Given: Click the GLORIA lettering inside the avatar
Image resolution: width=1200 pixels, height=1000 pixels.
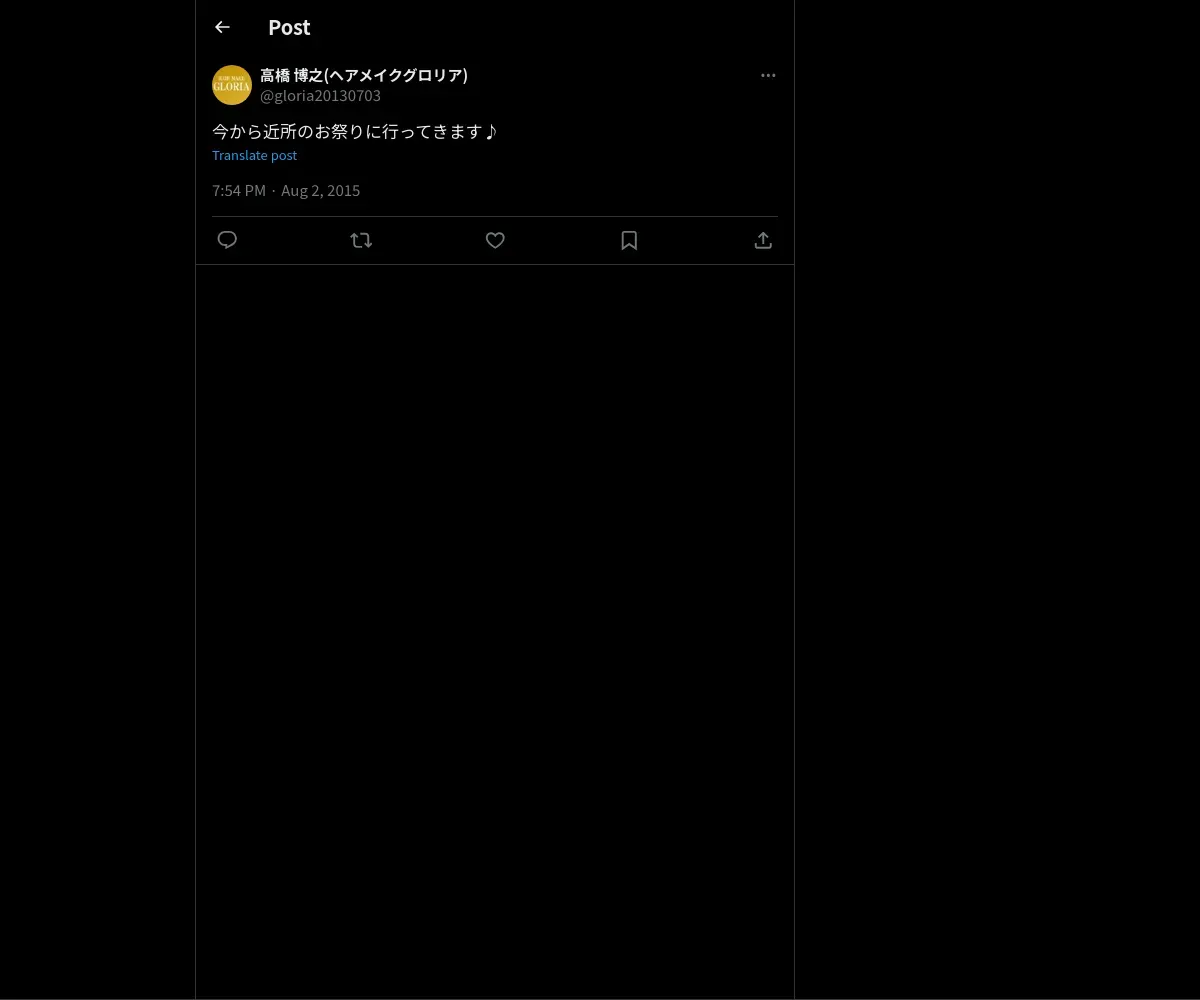Looking at the screenshot, I should pyautogui.click(x=232, y=86).
